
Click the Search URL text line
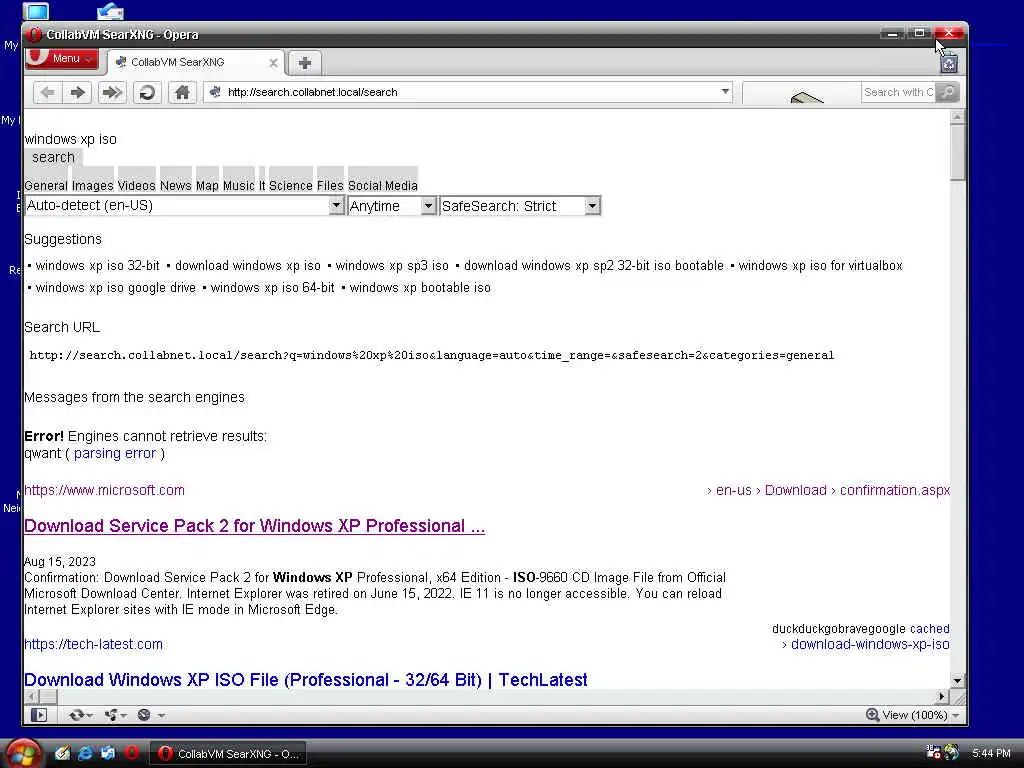tap(432, 356)
